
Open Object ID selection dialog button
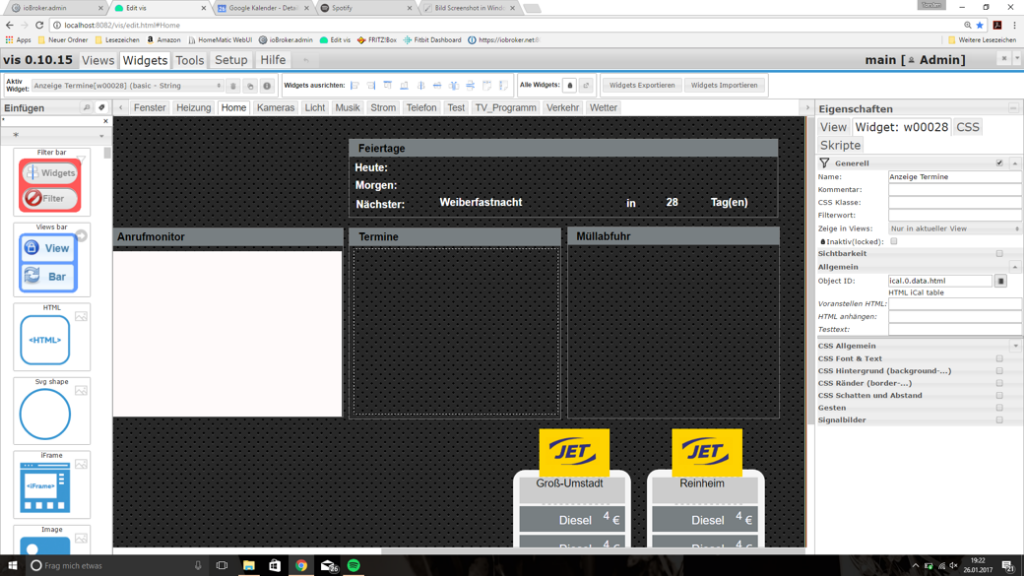click(1000, 281)
